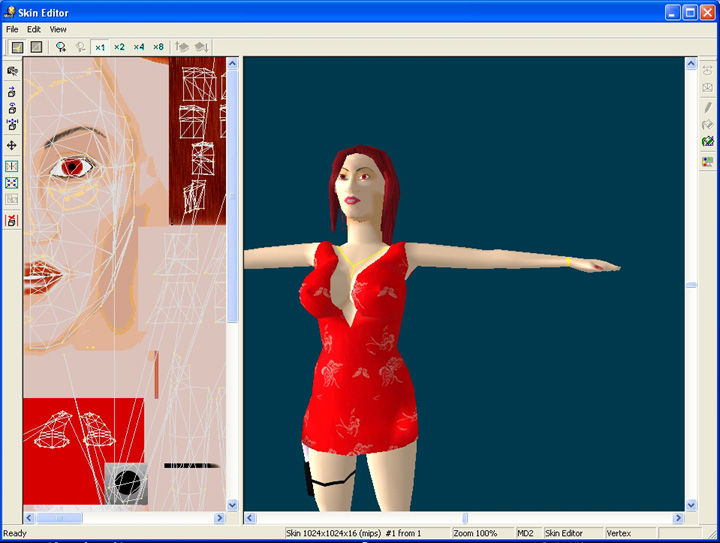Click 'Vertex' status bar entry
Image resolution: width=720 pixels, height=543 pixels.
(x=619, y=533)
